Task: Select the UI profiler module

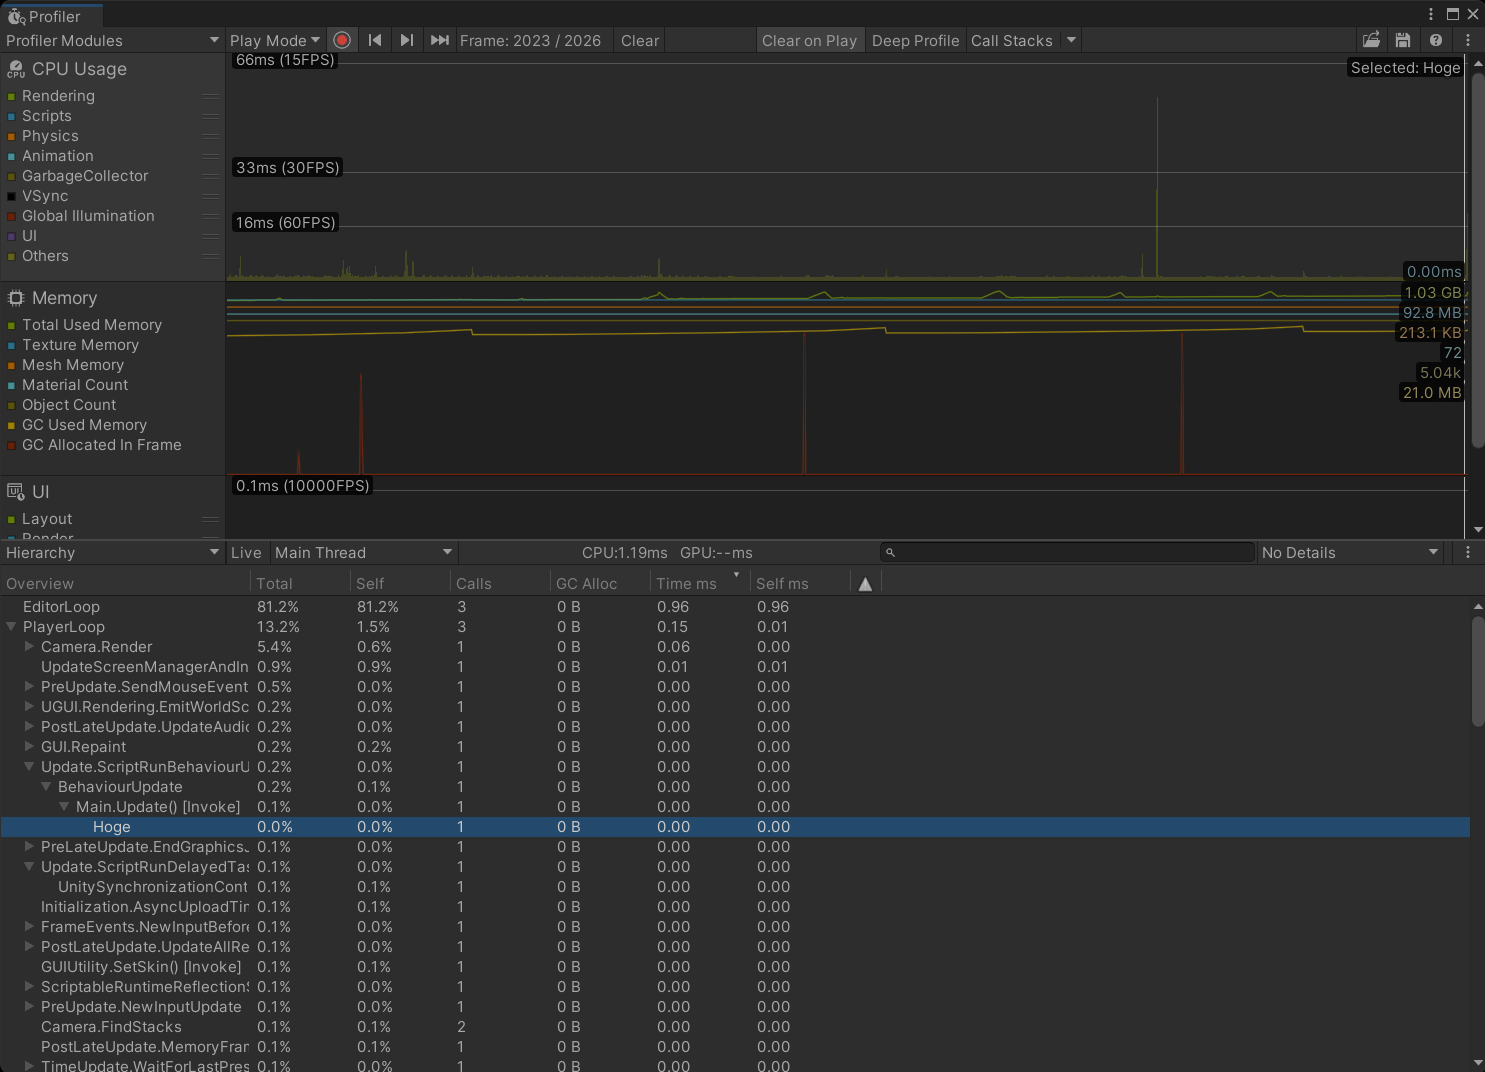Action: 40,492
